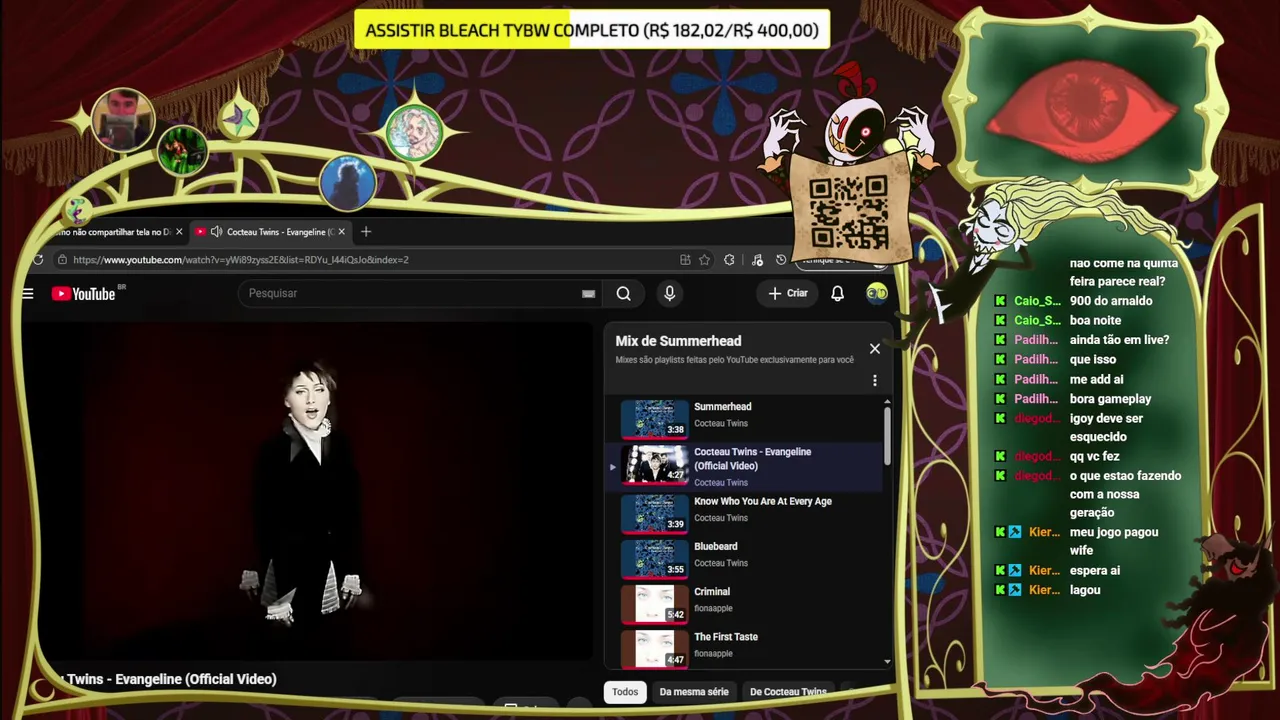Open the YouTube account avatar menu
Image resolution: width=1280 pixels, height=720 pixels.
tap(876, 293)
